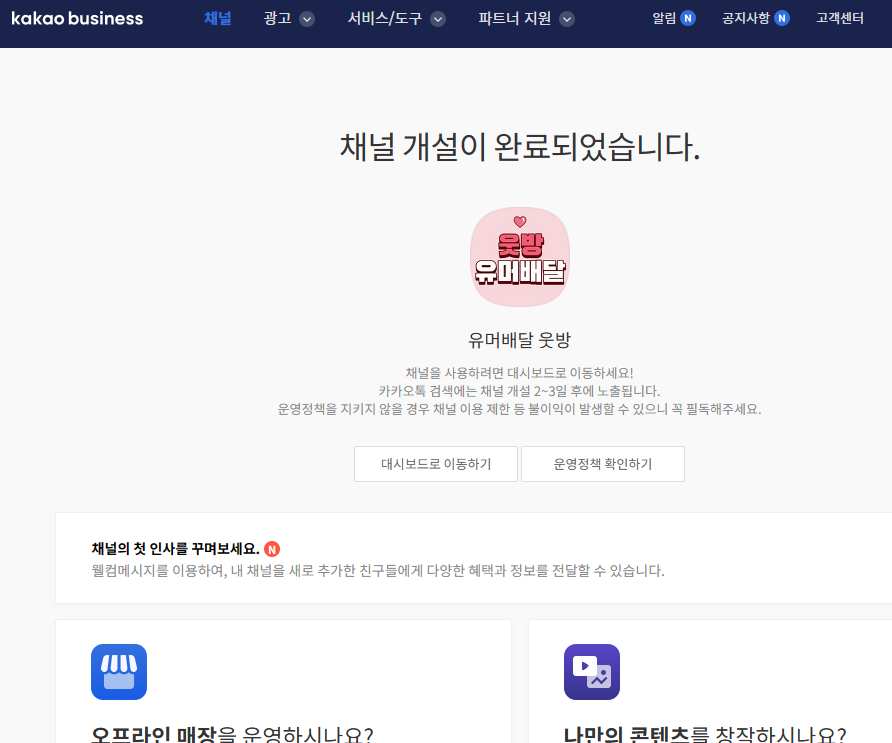Click the 채널 개설이 완료되었습니다. heading
892x743 pixels.
519,147
